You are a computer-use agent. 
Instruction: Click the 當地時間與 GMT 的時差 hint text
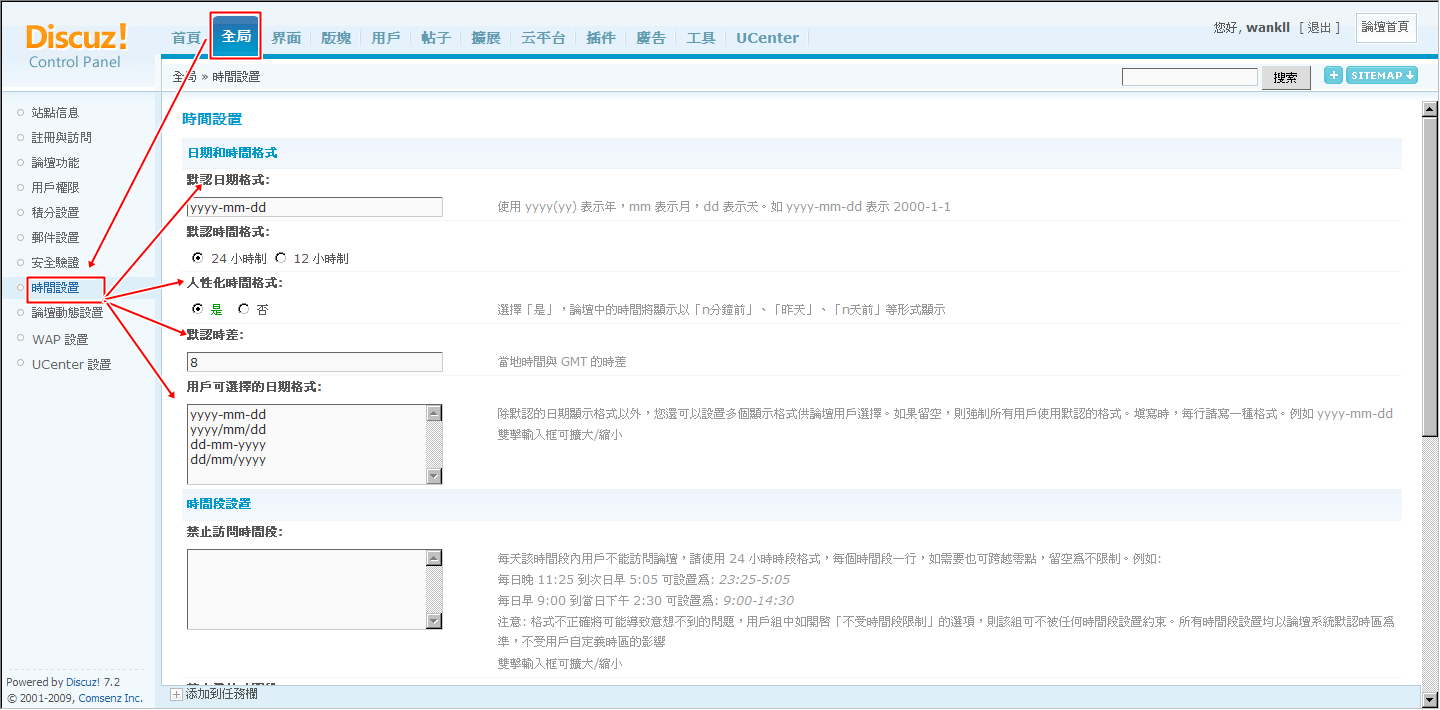(562, 362)
